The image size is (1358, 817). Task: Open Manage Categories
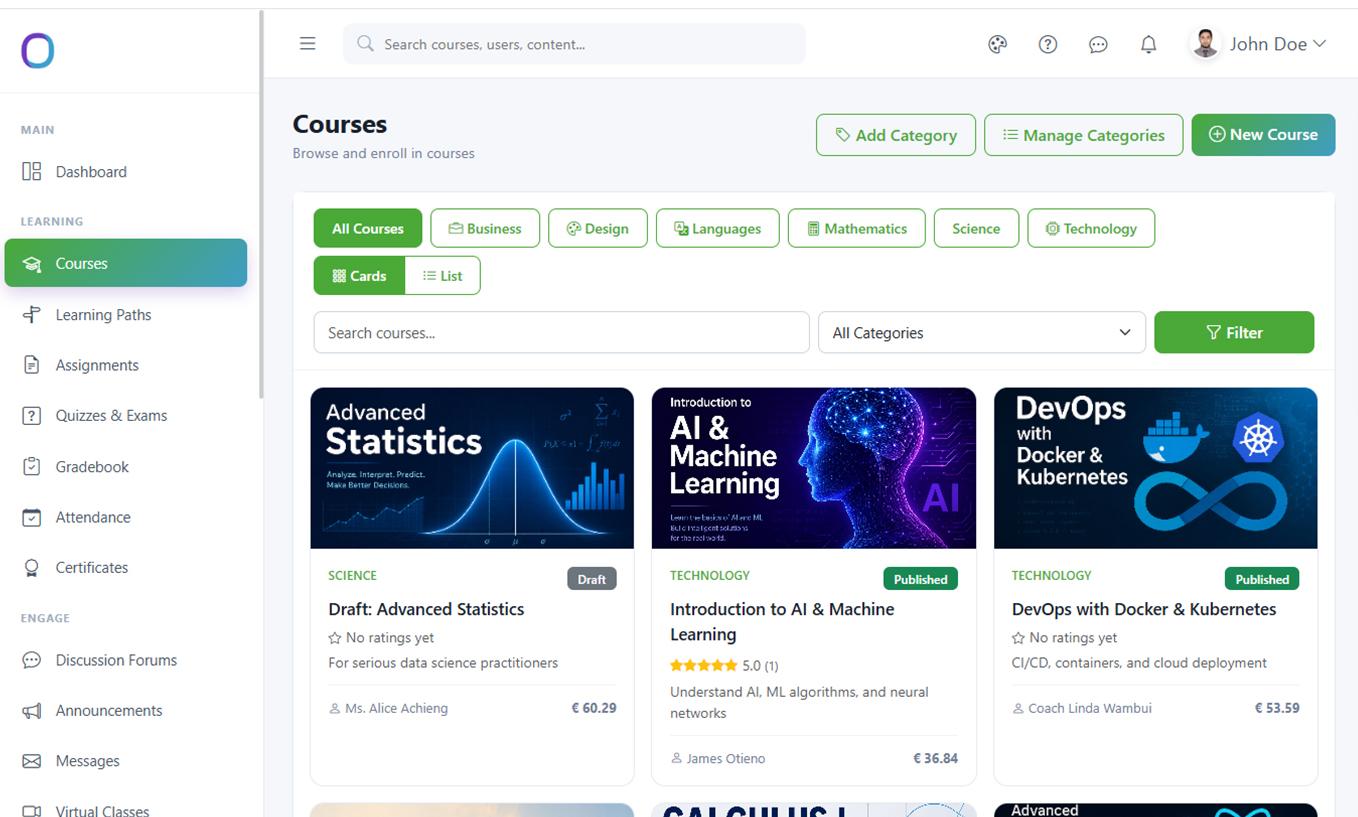click(1084, 135)
